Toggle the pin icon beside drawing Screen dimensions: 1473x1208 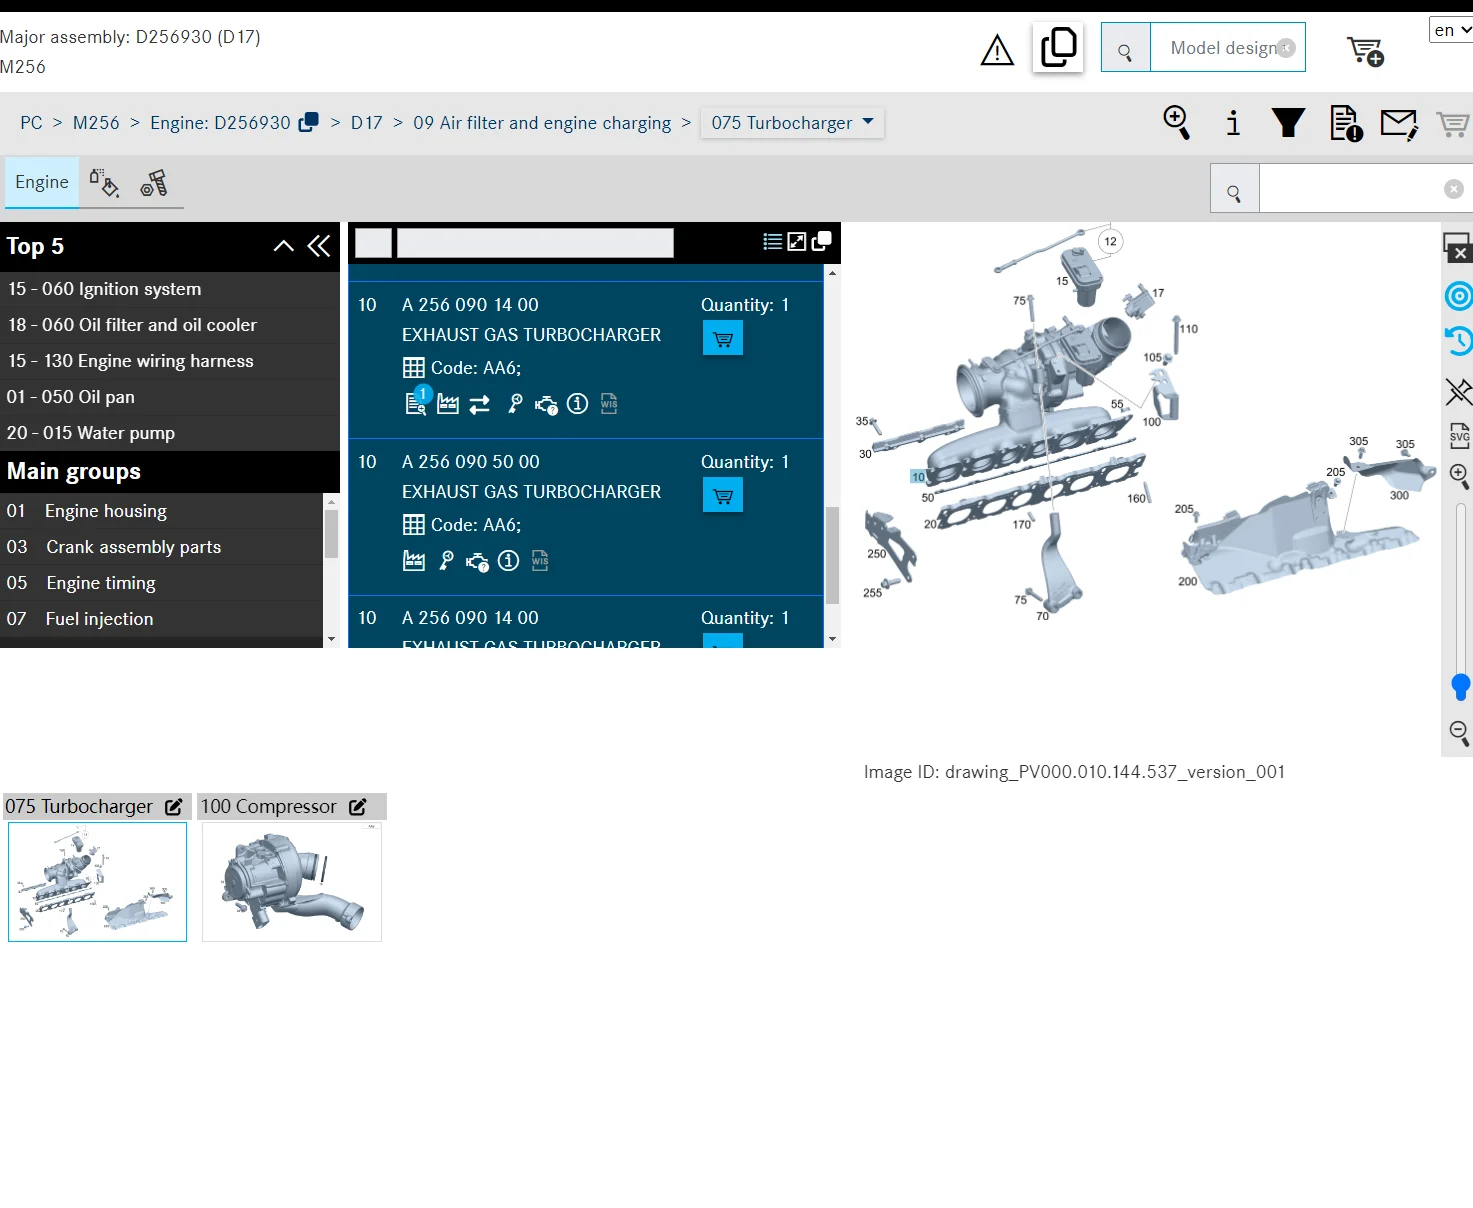tap(1459, 391)
